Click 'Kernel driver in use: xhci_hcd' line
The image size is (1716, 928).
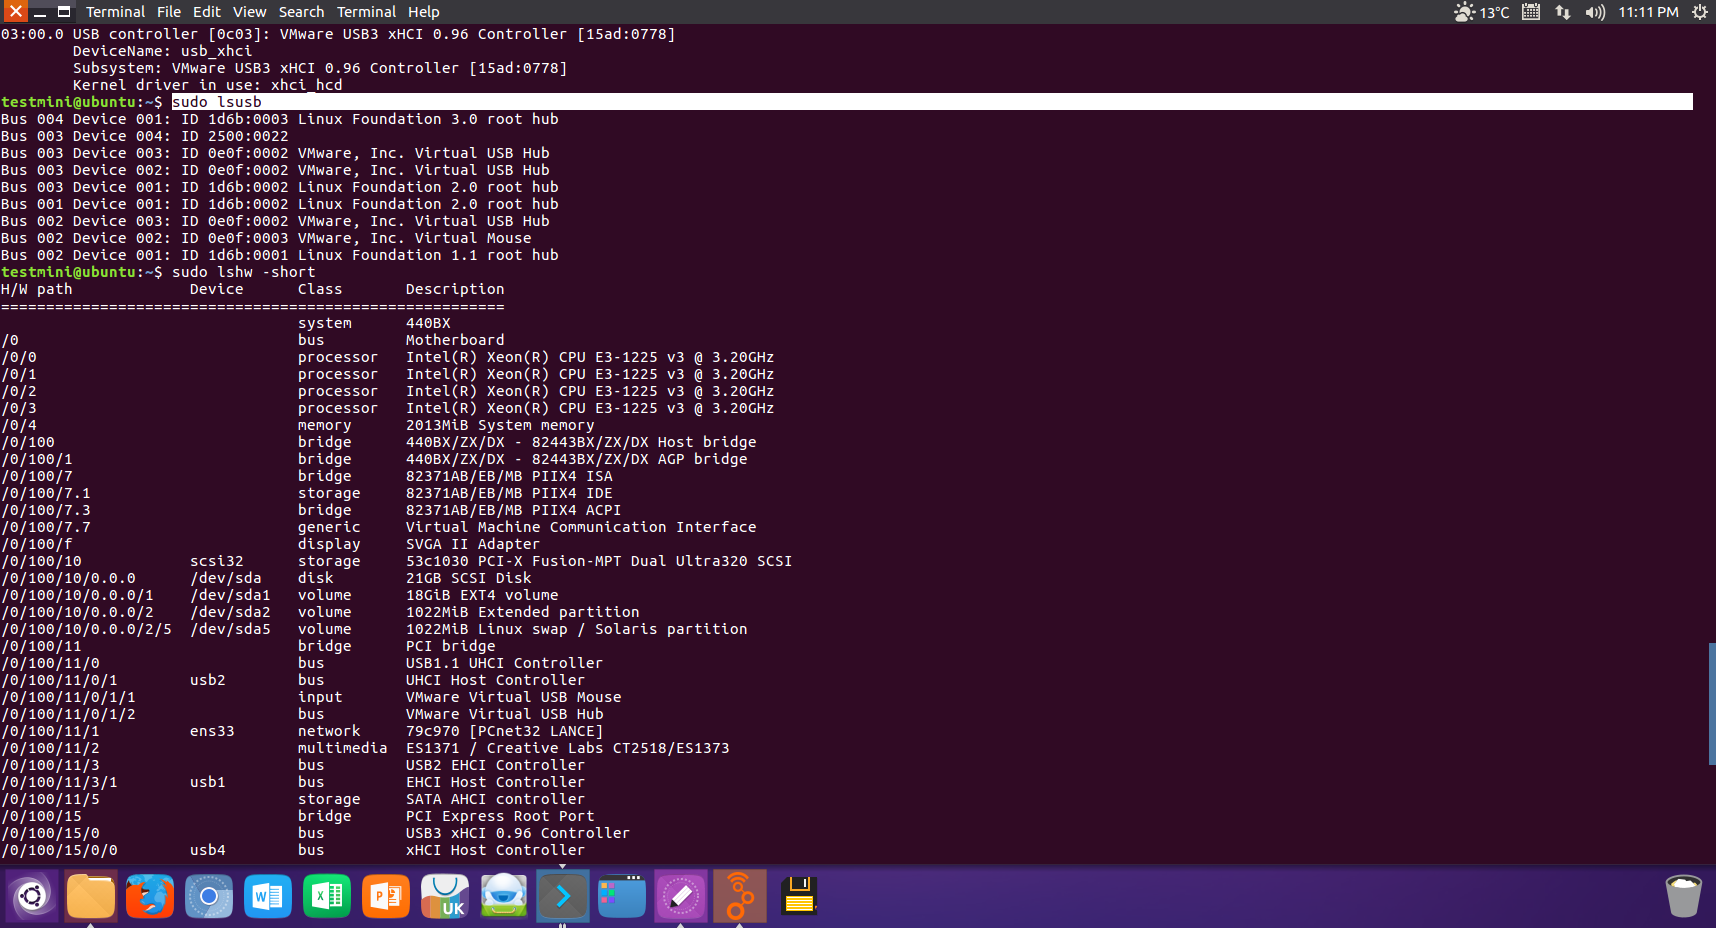[208, 85]
